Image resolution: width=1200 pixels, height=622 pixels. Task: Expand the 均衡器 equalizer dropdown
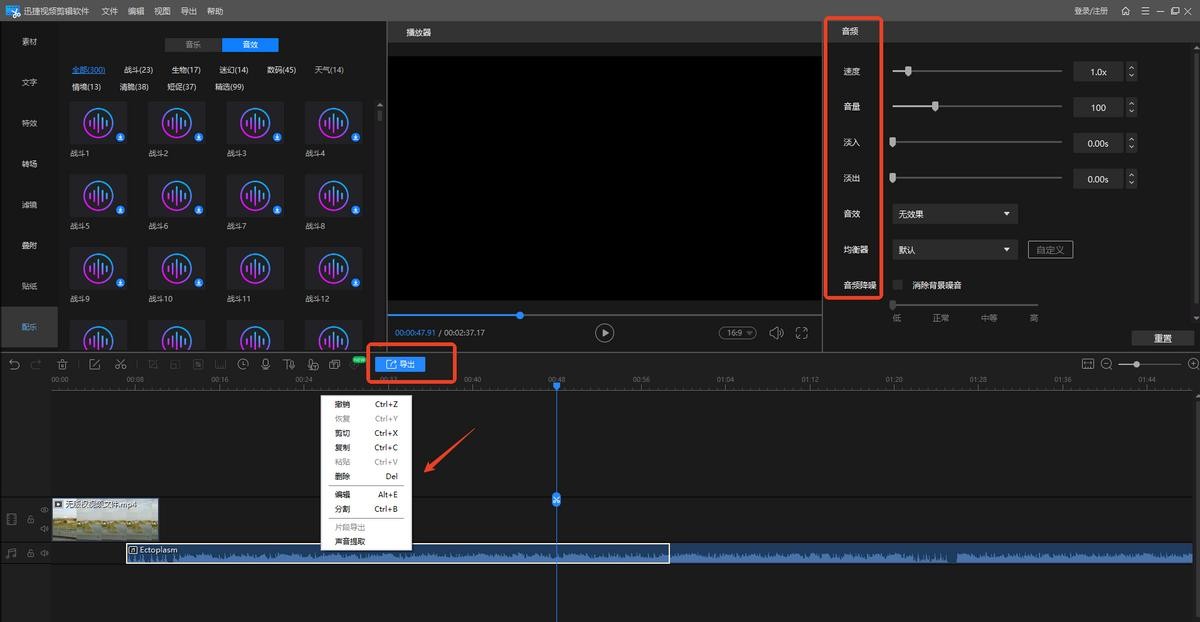(x=955, y=250)
